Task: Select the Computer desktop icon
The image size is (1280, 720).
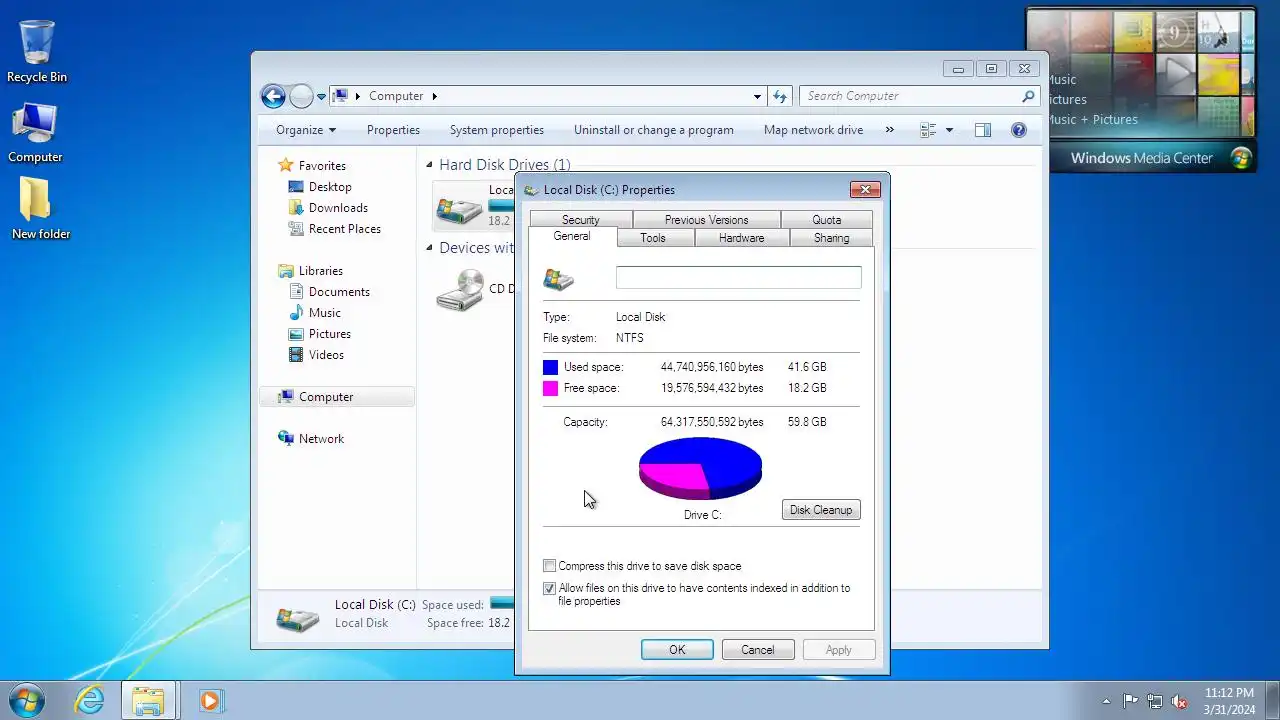Action: point(35,133)
